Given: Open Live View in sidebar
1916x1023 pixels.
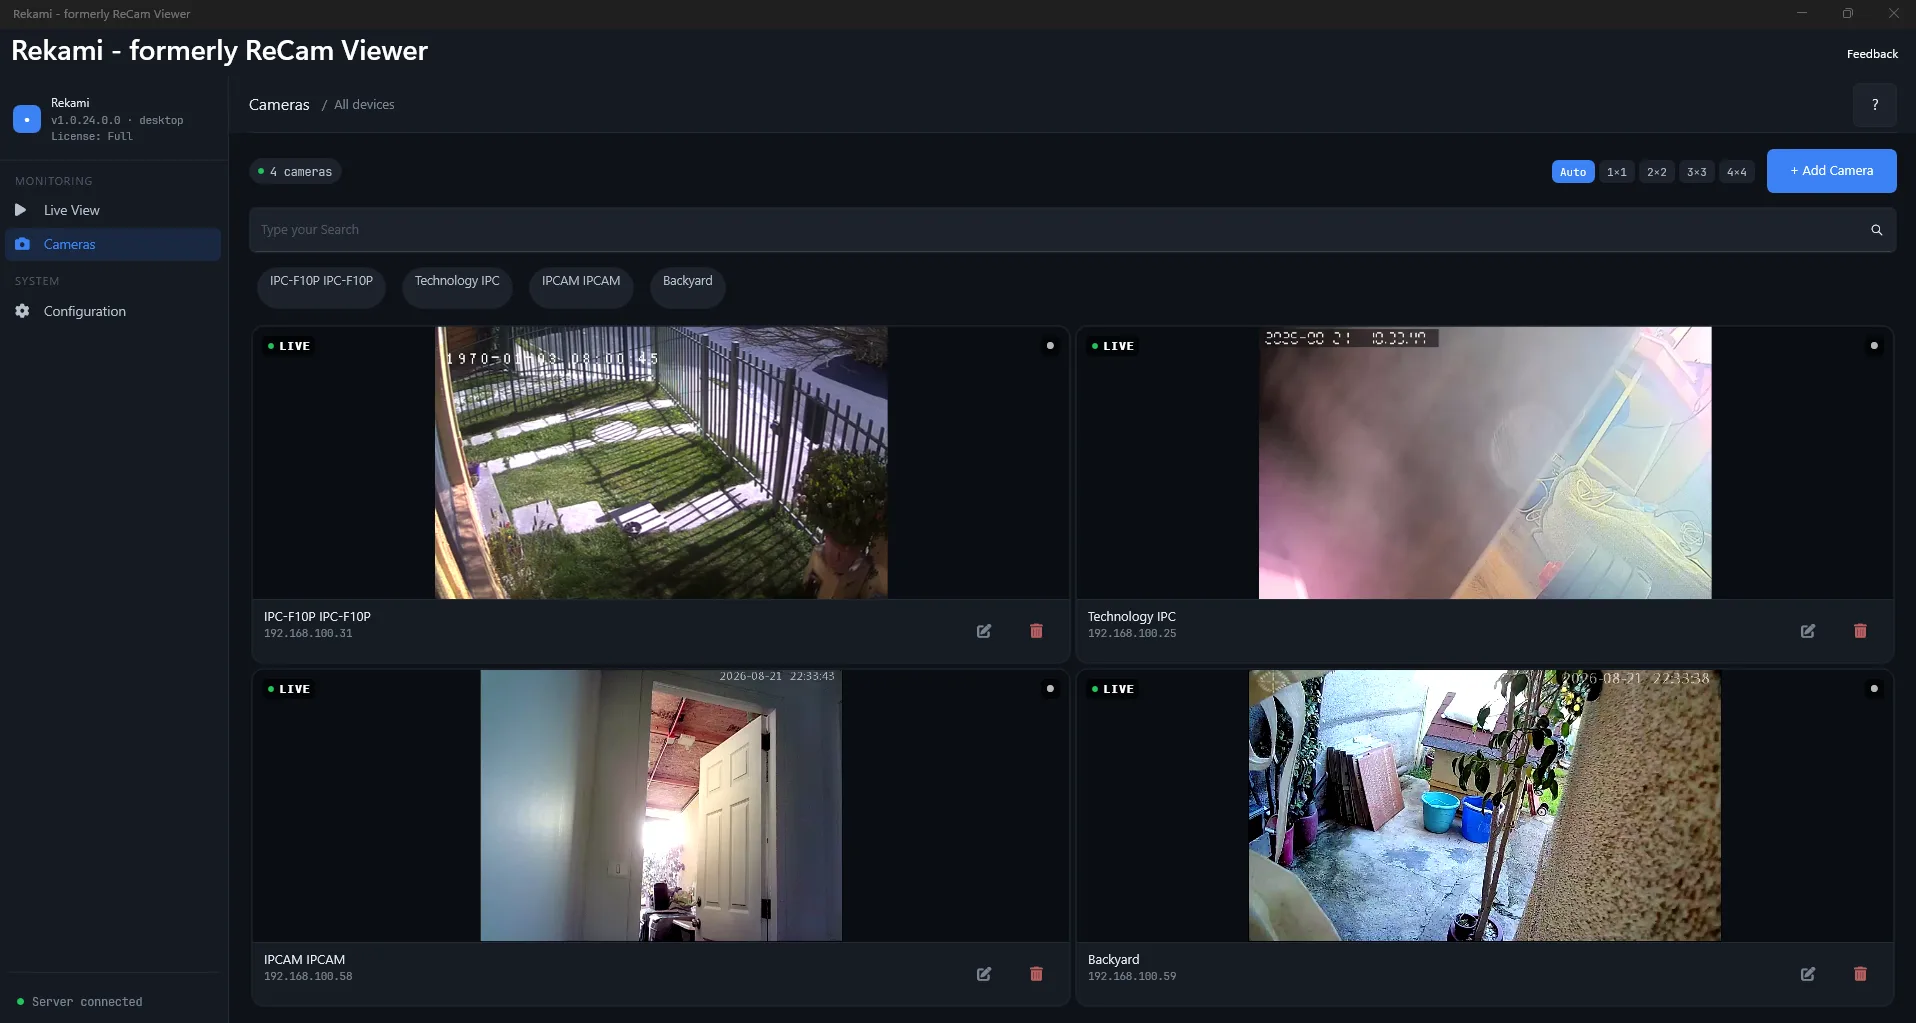Looking at the screenshot, I should point(113,210).
